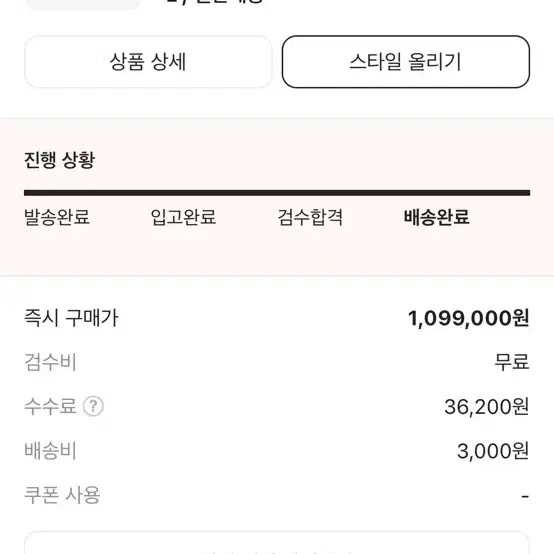Click the 수수료 fee label text

[x=50, y=406]
